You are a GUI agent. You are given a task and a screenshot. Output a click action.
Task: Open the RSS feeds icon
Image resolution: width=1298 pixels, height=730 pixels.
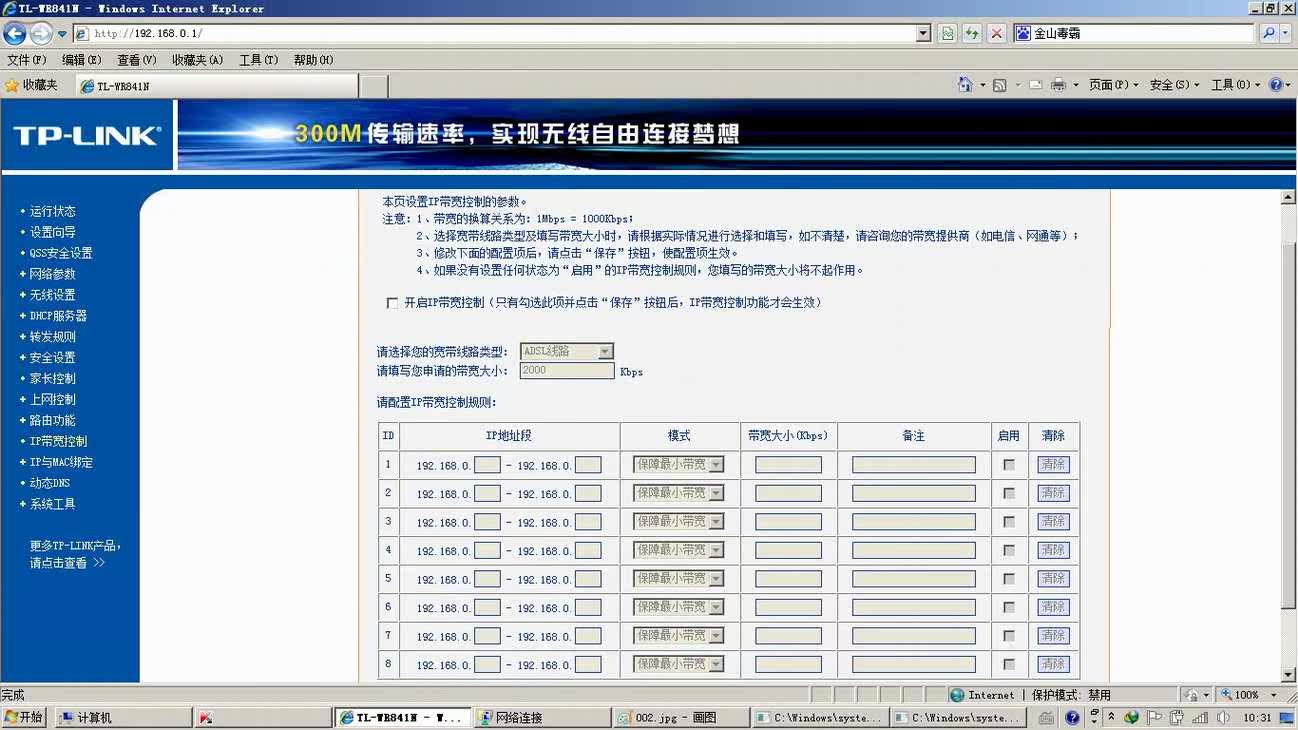999,85
